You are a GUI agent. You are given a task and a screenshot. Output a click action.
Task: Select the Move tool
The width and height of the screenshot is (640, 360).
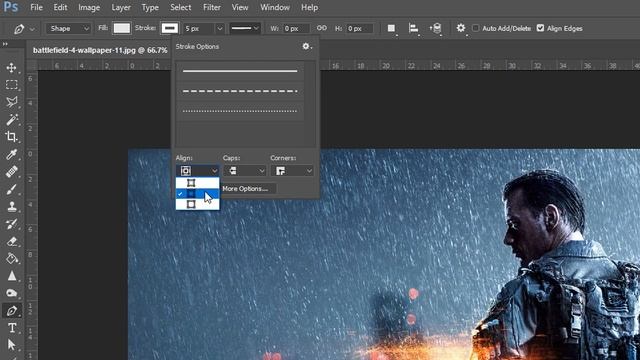(x=11, y=68)
